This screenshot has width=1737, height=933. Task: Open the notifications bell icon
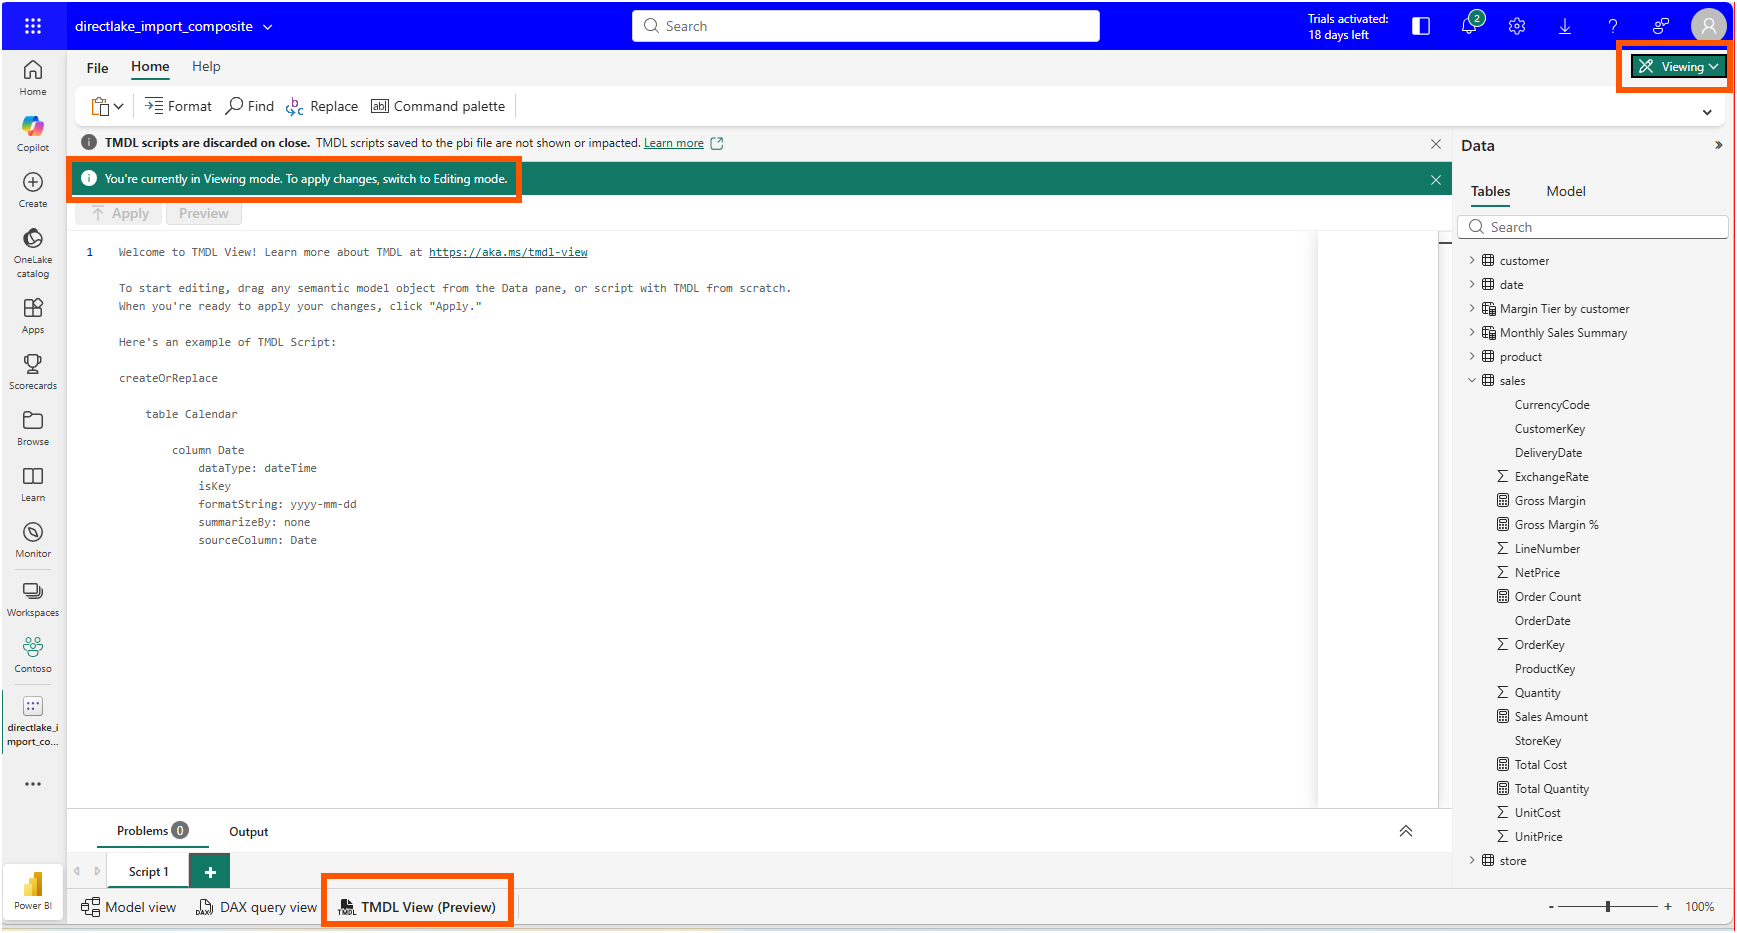pos(1469,26)
